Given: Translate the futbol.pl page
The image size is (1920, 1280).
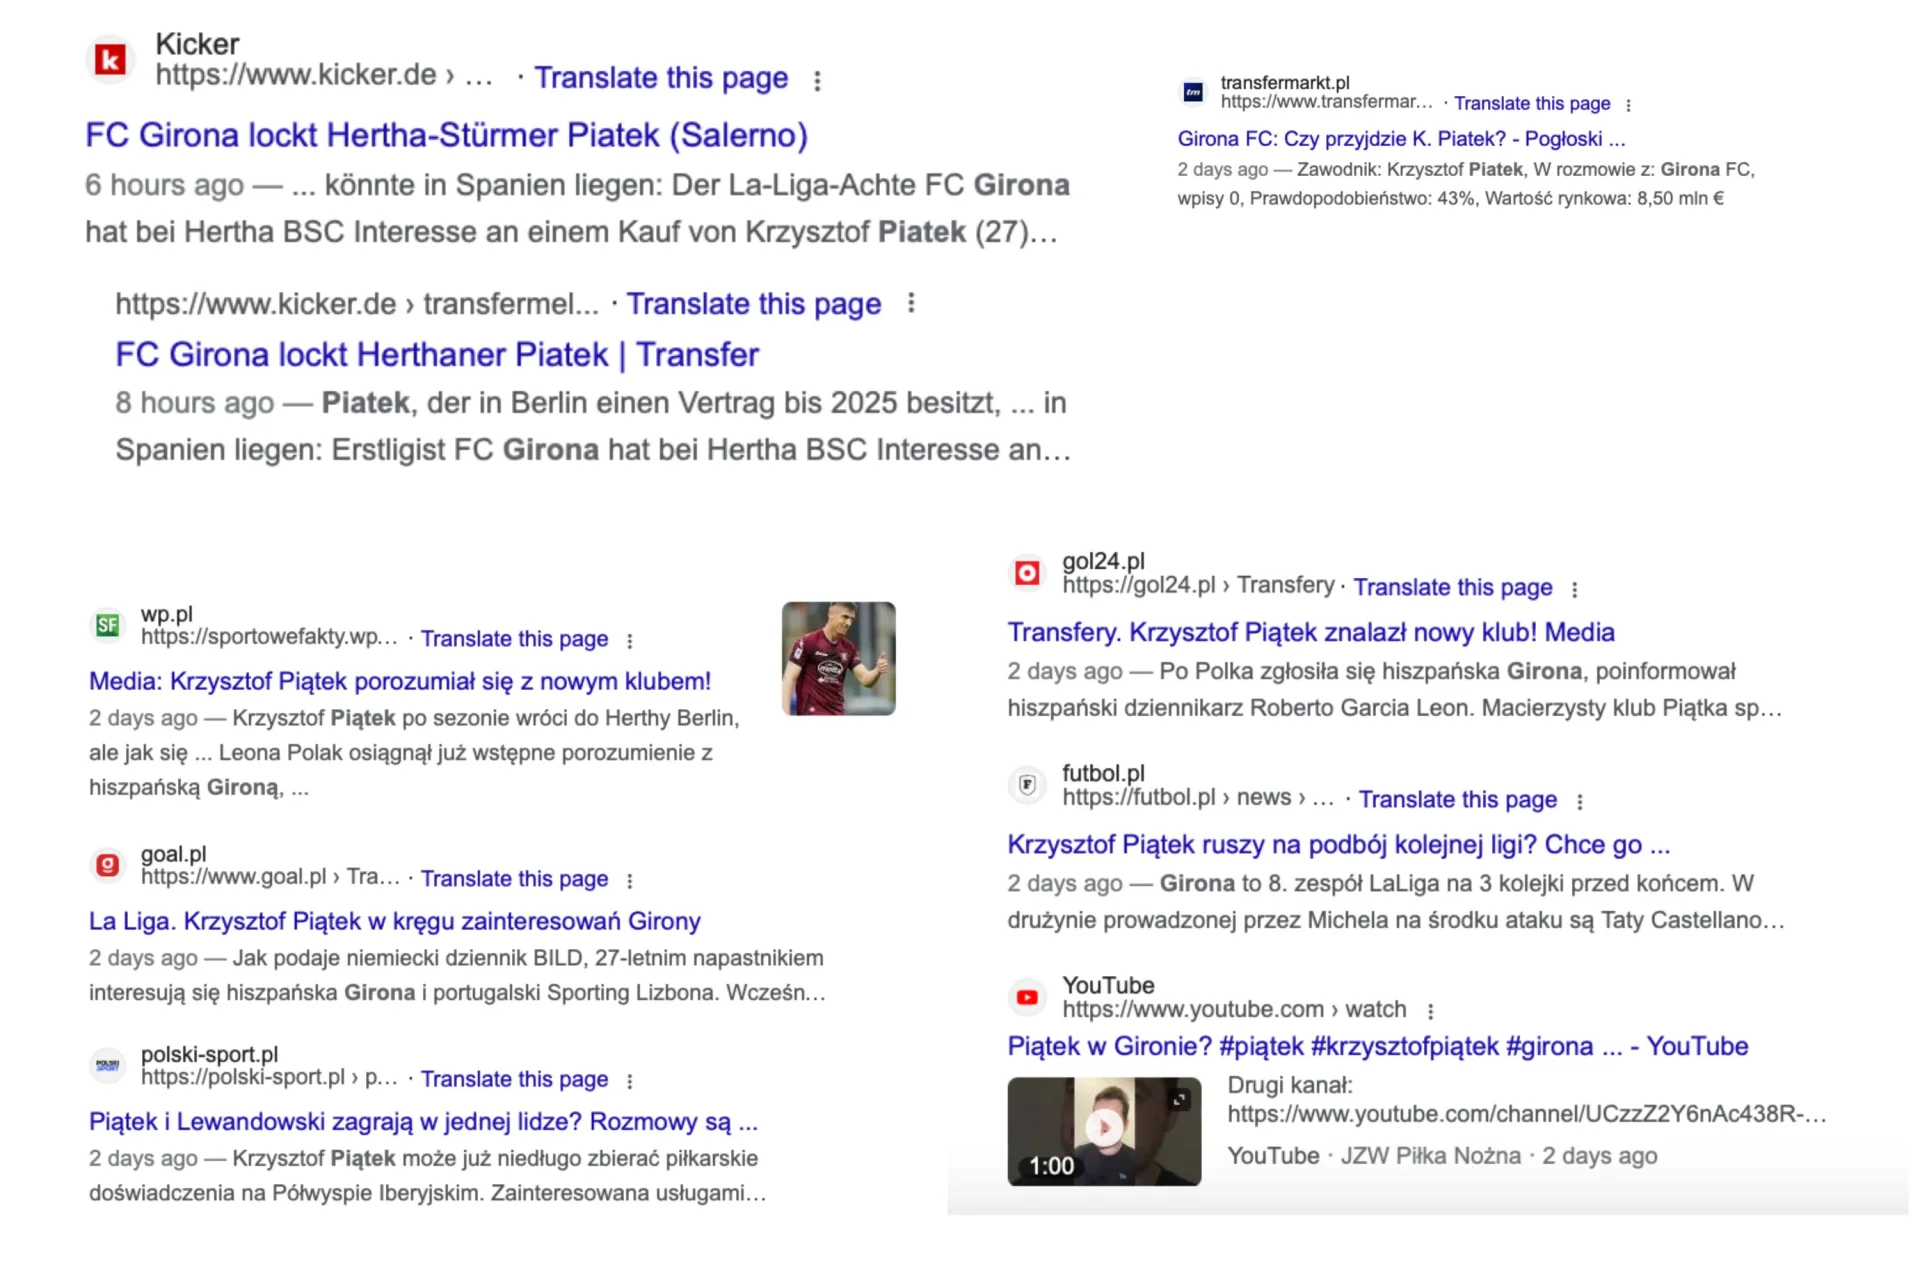Looking at the screenshot, I should 1458,799.
